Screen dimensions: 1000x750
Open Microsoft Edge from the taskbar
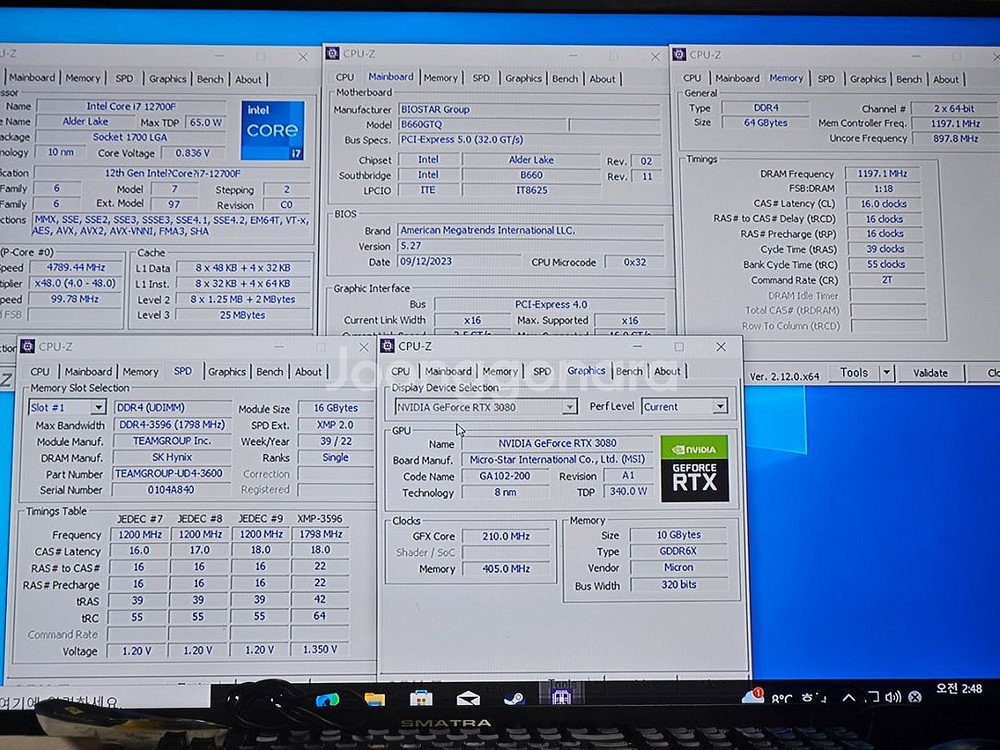[328, 700]
